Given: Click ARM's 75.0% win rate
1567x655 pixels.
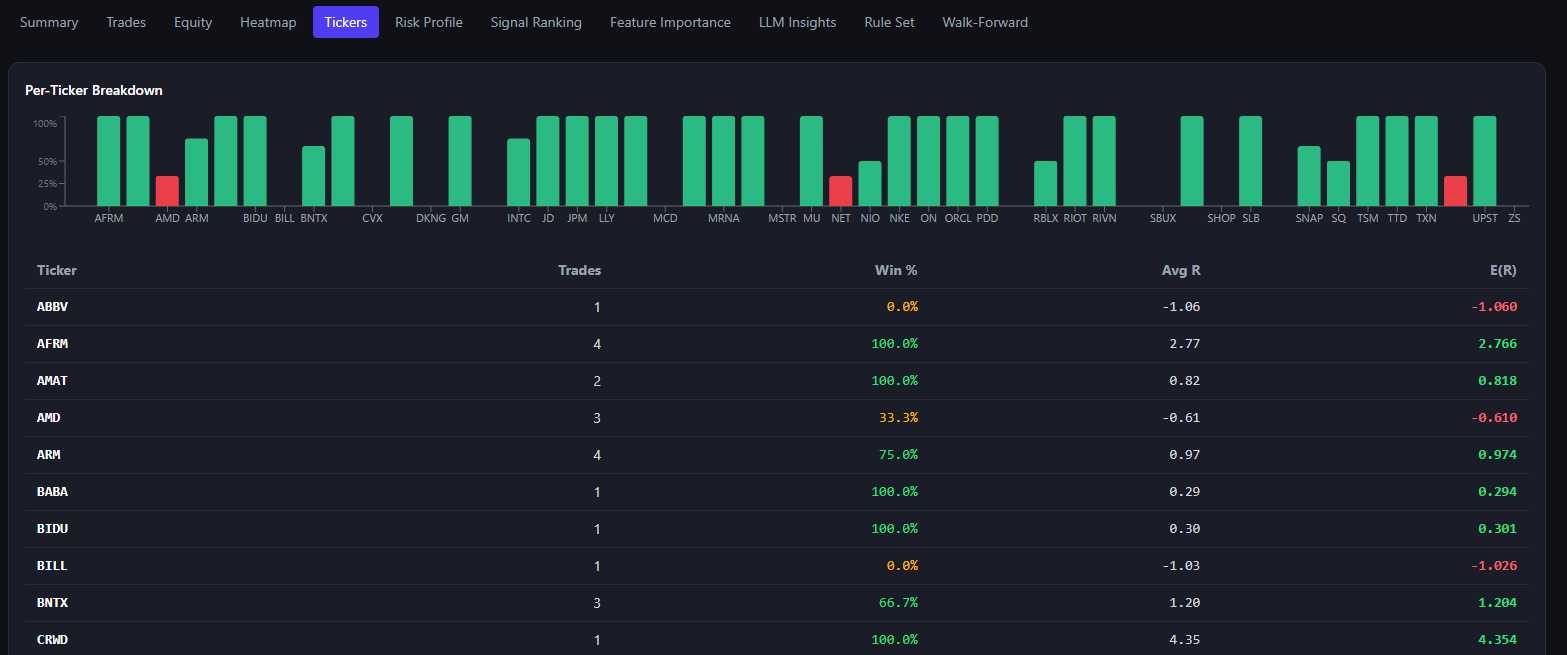Looking at the screenshot, I should click(x=898, y=455).
